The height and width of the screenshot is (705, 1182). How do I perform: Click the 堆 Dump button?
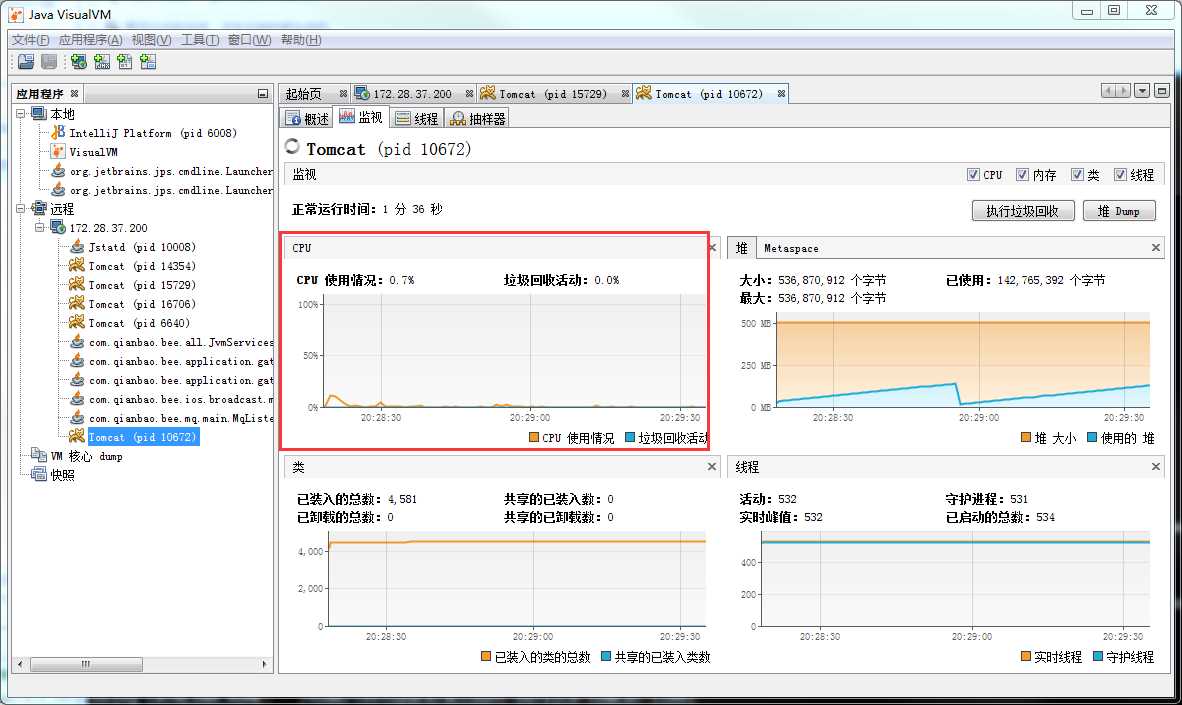pos(1119,211)
